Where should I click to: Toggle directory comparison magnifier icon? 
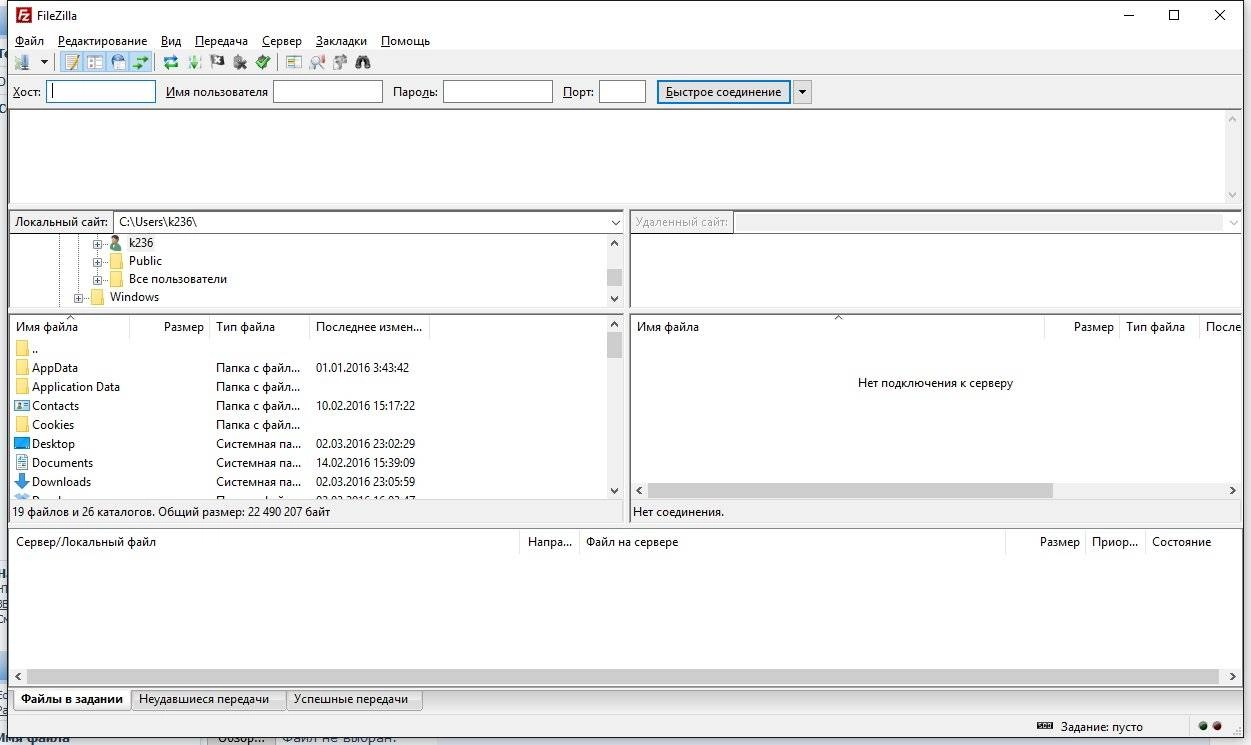click(x=316, y=62)
